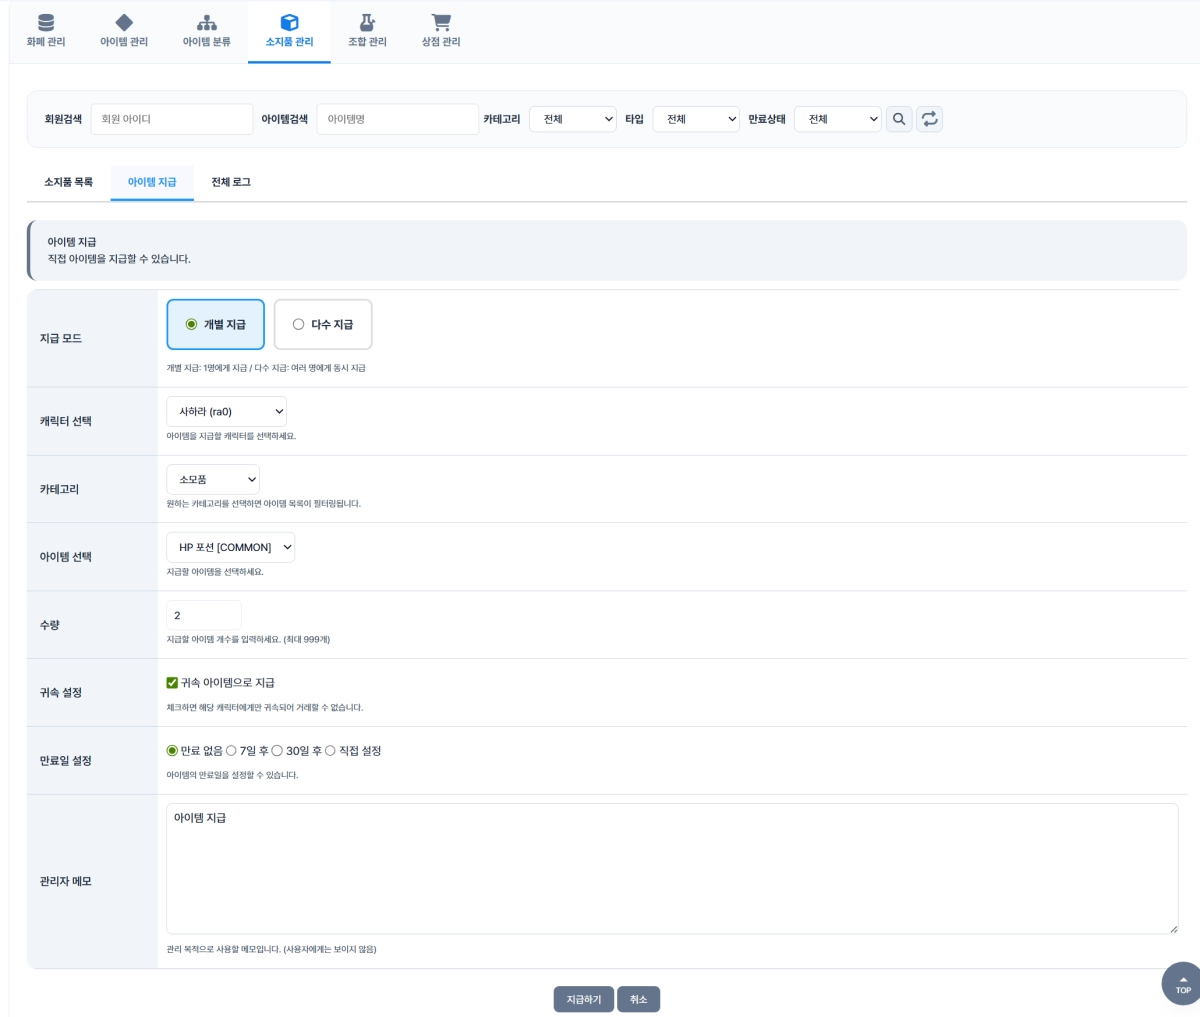Uncheck 귀속 아이템으로 지급 checkbox

pyautogui.click(x=172, y=683)
